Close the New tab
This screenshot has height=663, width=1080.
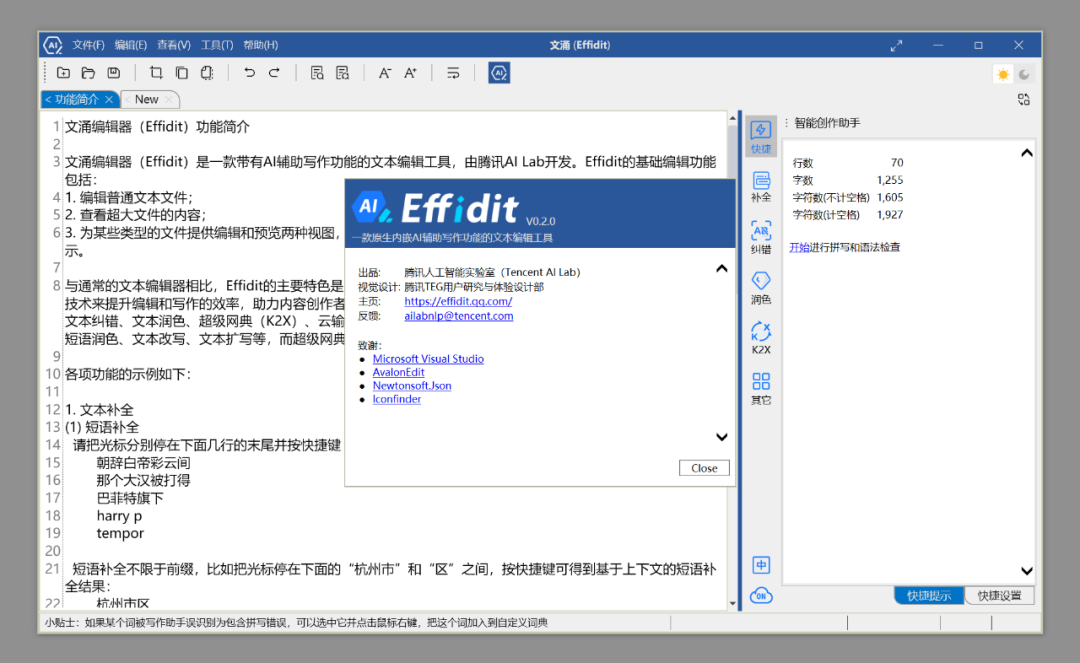click(169, 100)
